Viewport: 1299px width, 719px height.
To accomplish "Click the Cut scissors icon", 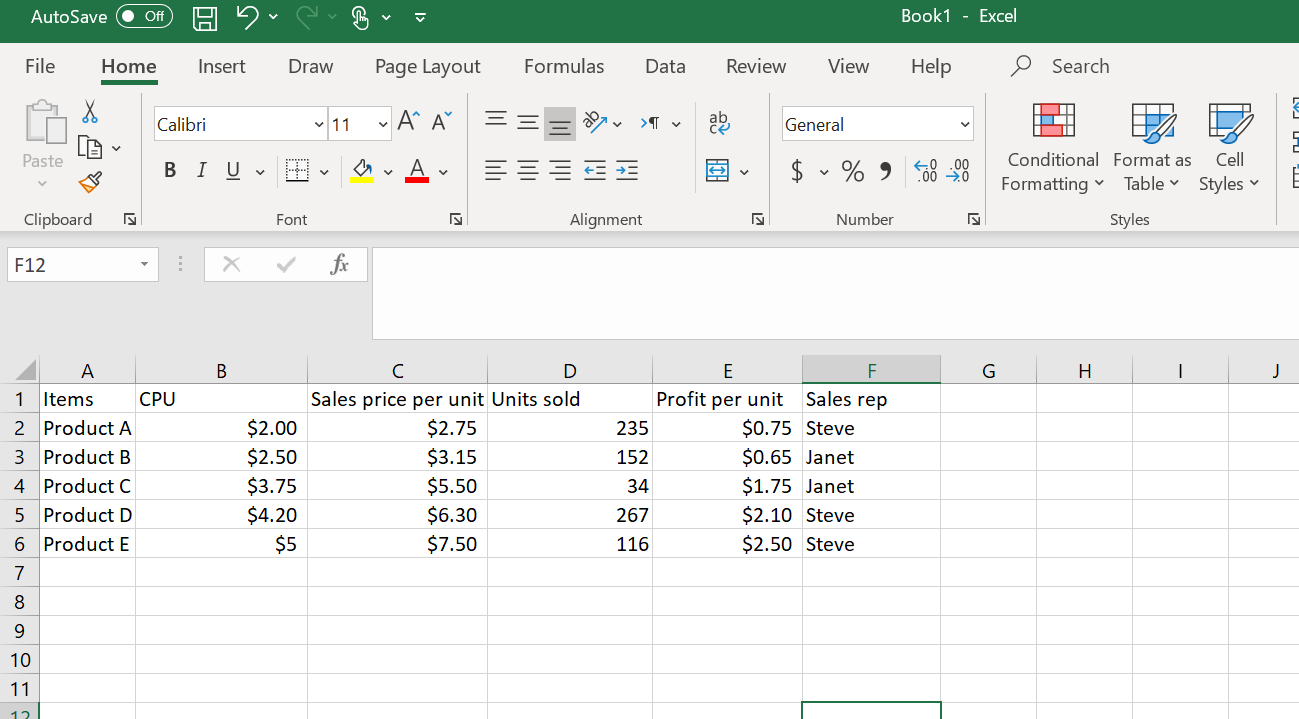I will (x=90, y=111).
